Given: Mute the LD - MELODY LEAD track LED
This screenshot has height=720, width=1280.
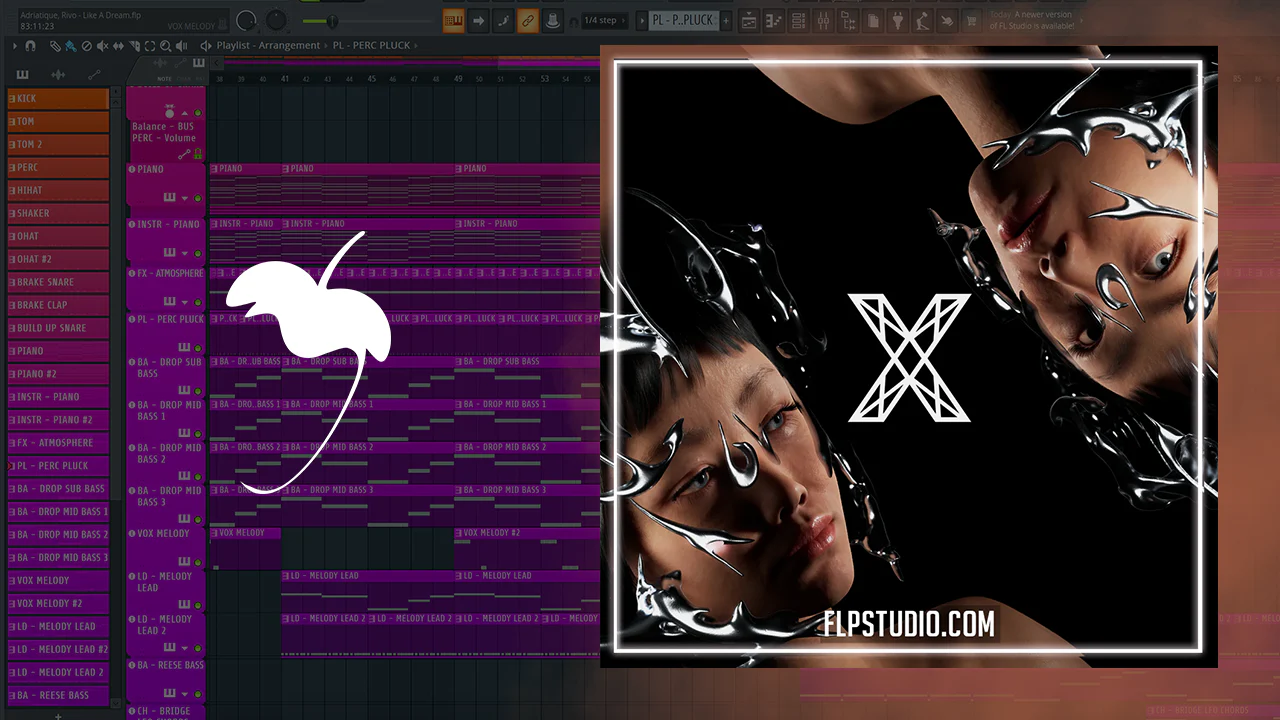Looking at the screenshot, I should (x=198, y=605).
